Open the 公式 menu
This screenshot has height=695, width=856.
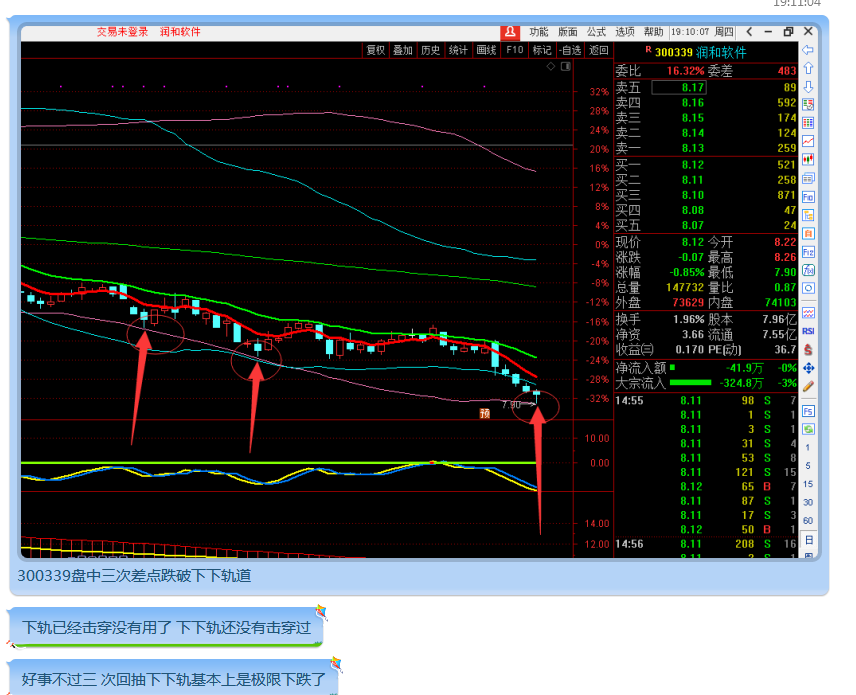(596, 32)
